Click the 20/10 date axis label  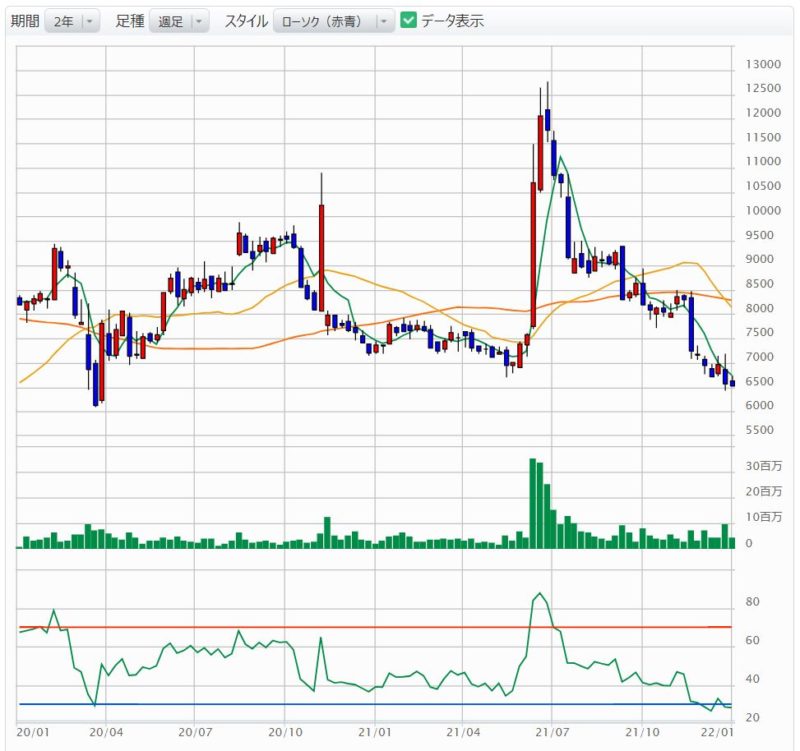[285, 733]
